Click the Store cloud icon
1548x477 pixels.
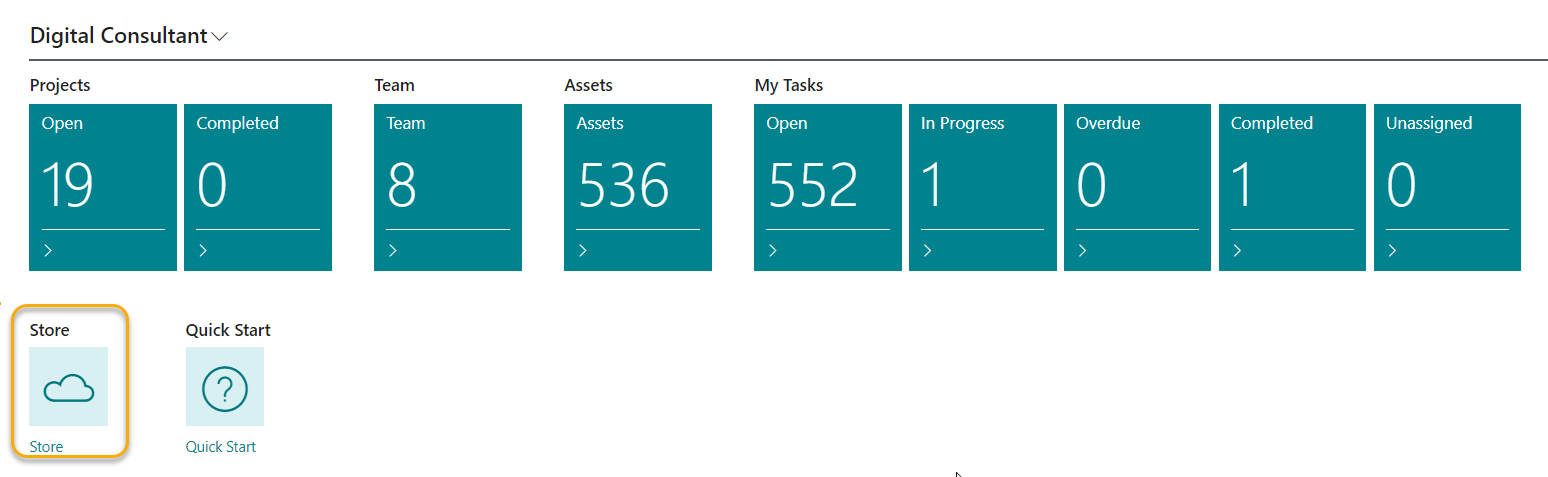coord(69,387)
